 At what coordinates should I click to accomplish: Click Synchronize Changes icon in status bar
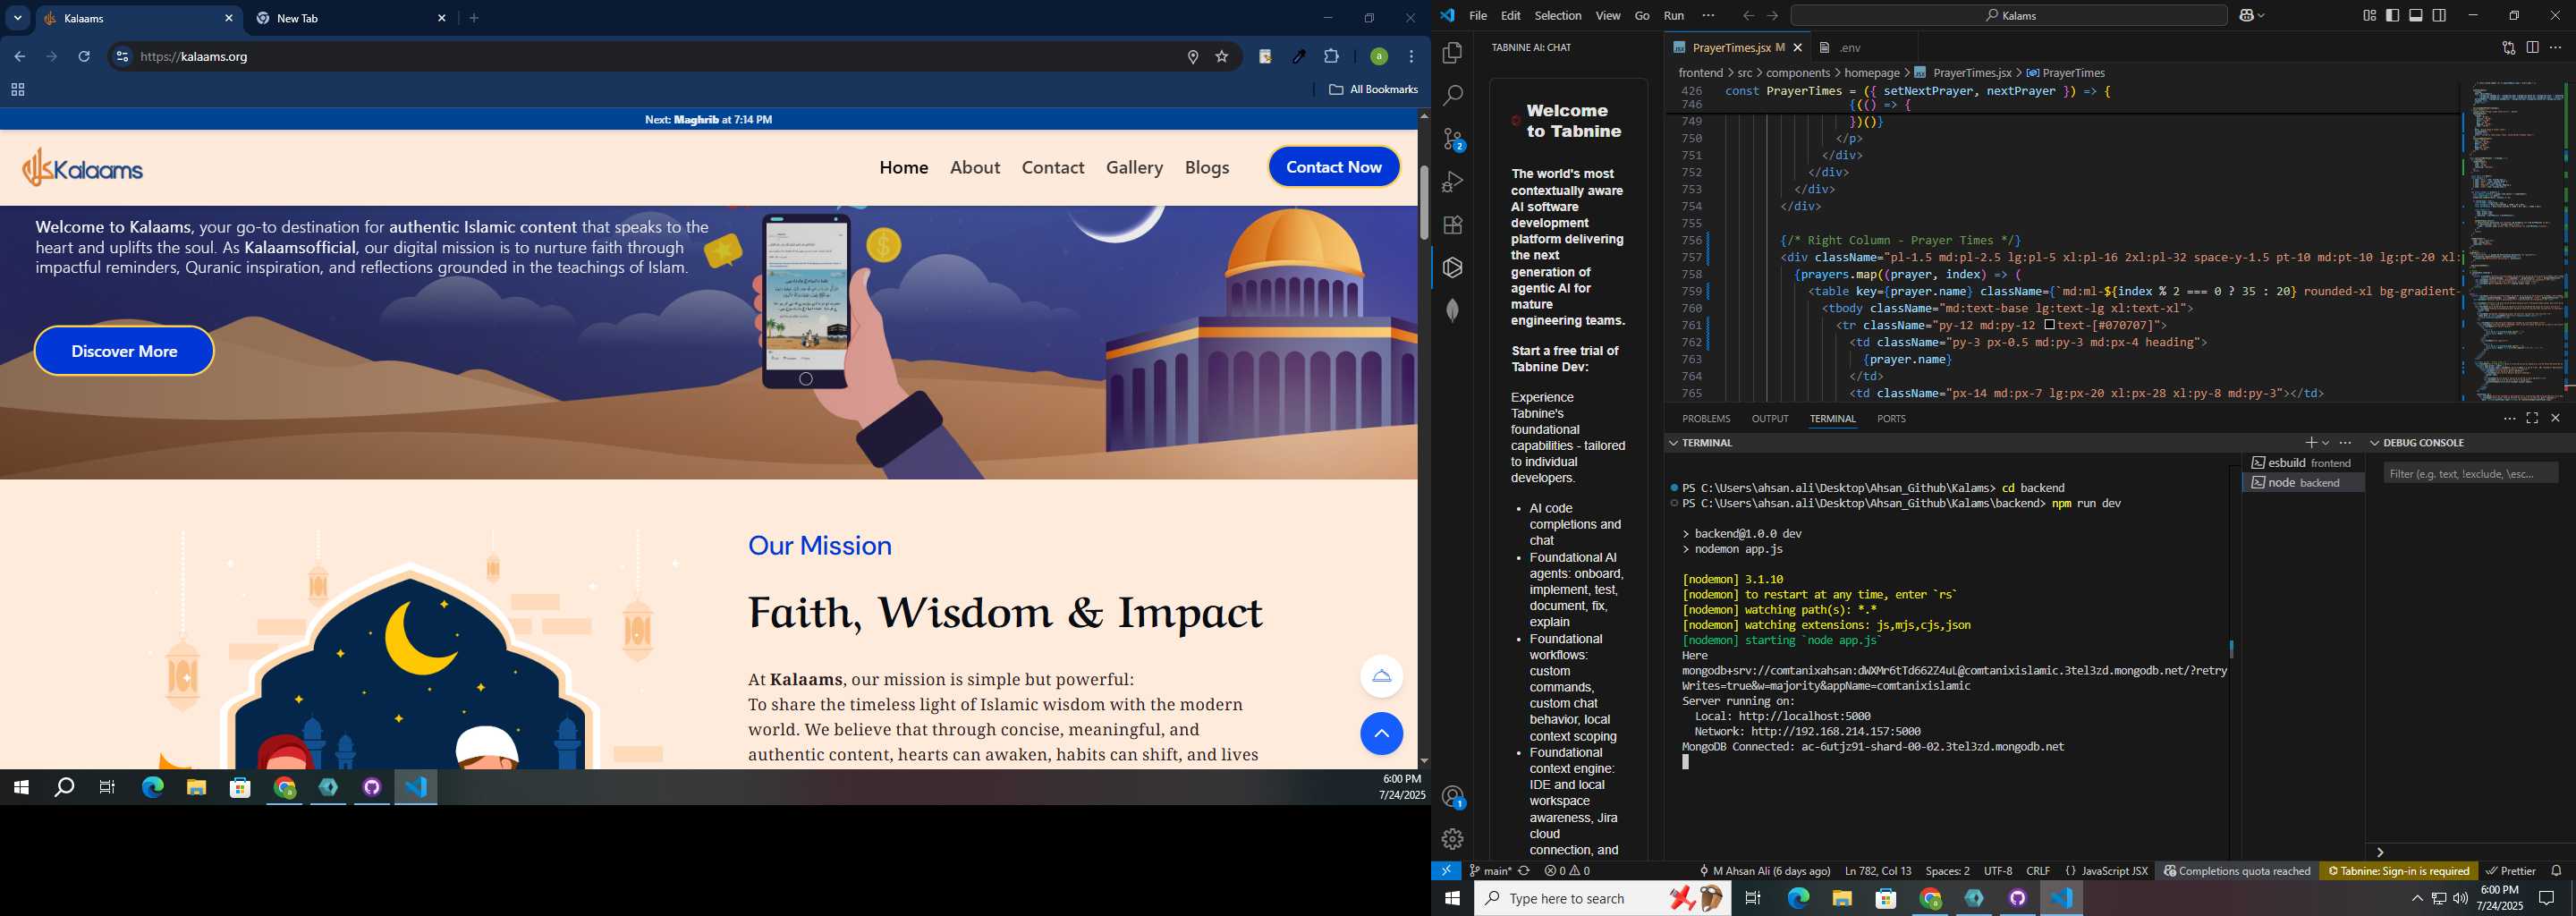point(1524,871)
